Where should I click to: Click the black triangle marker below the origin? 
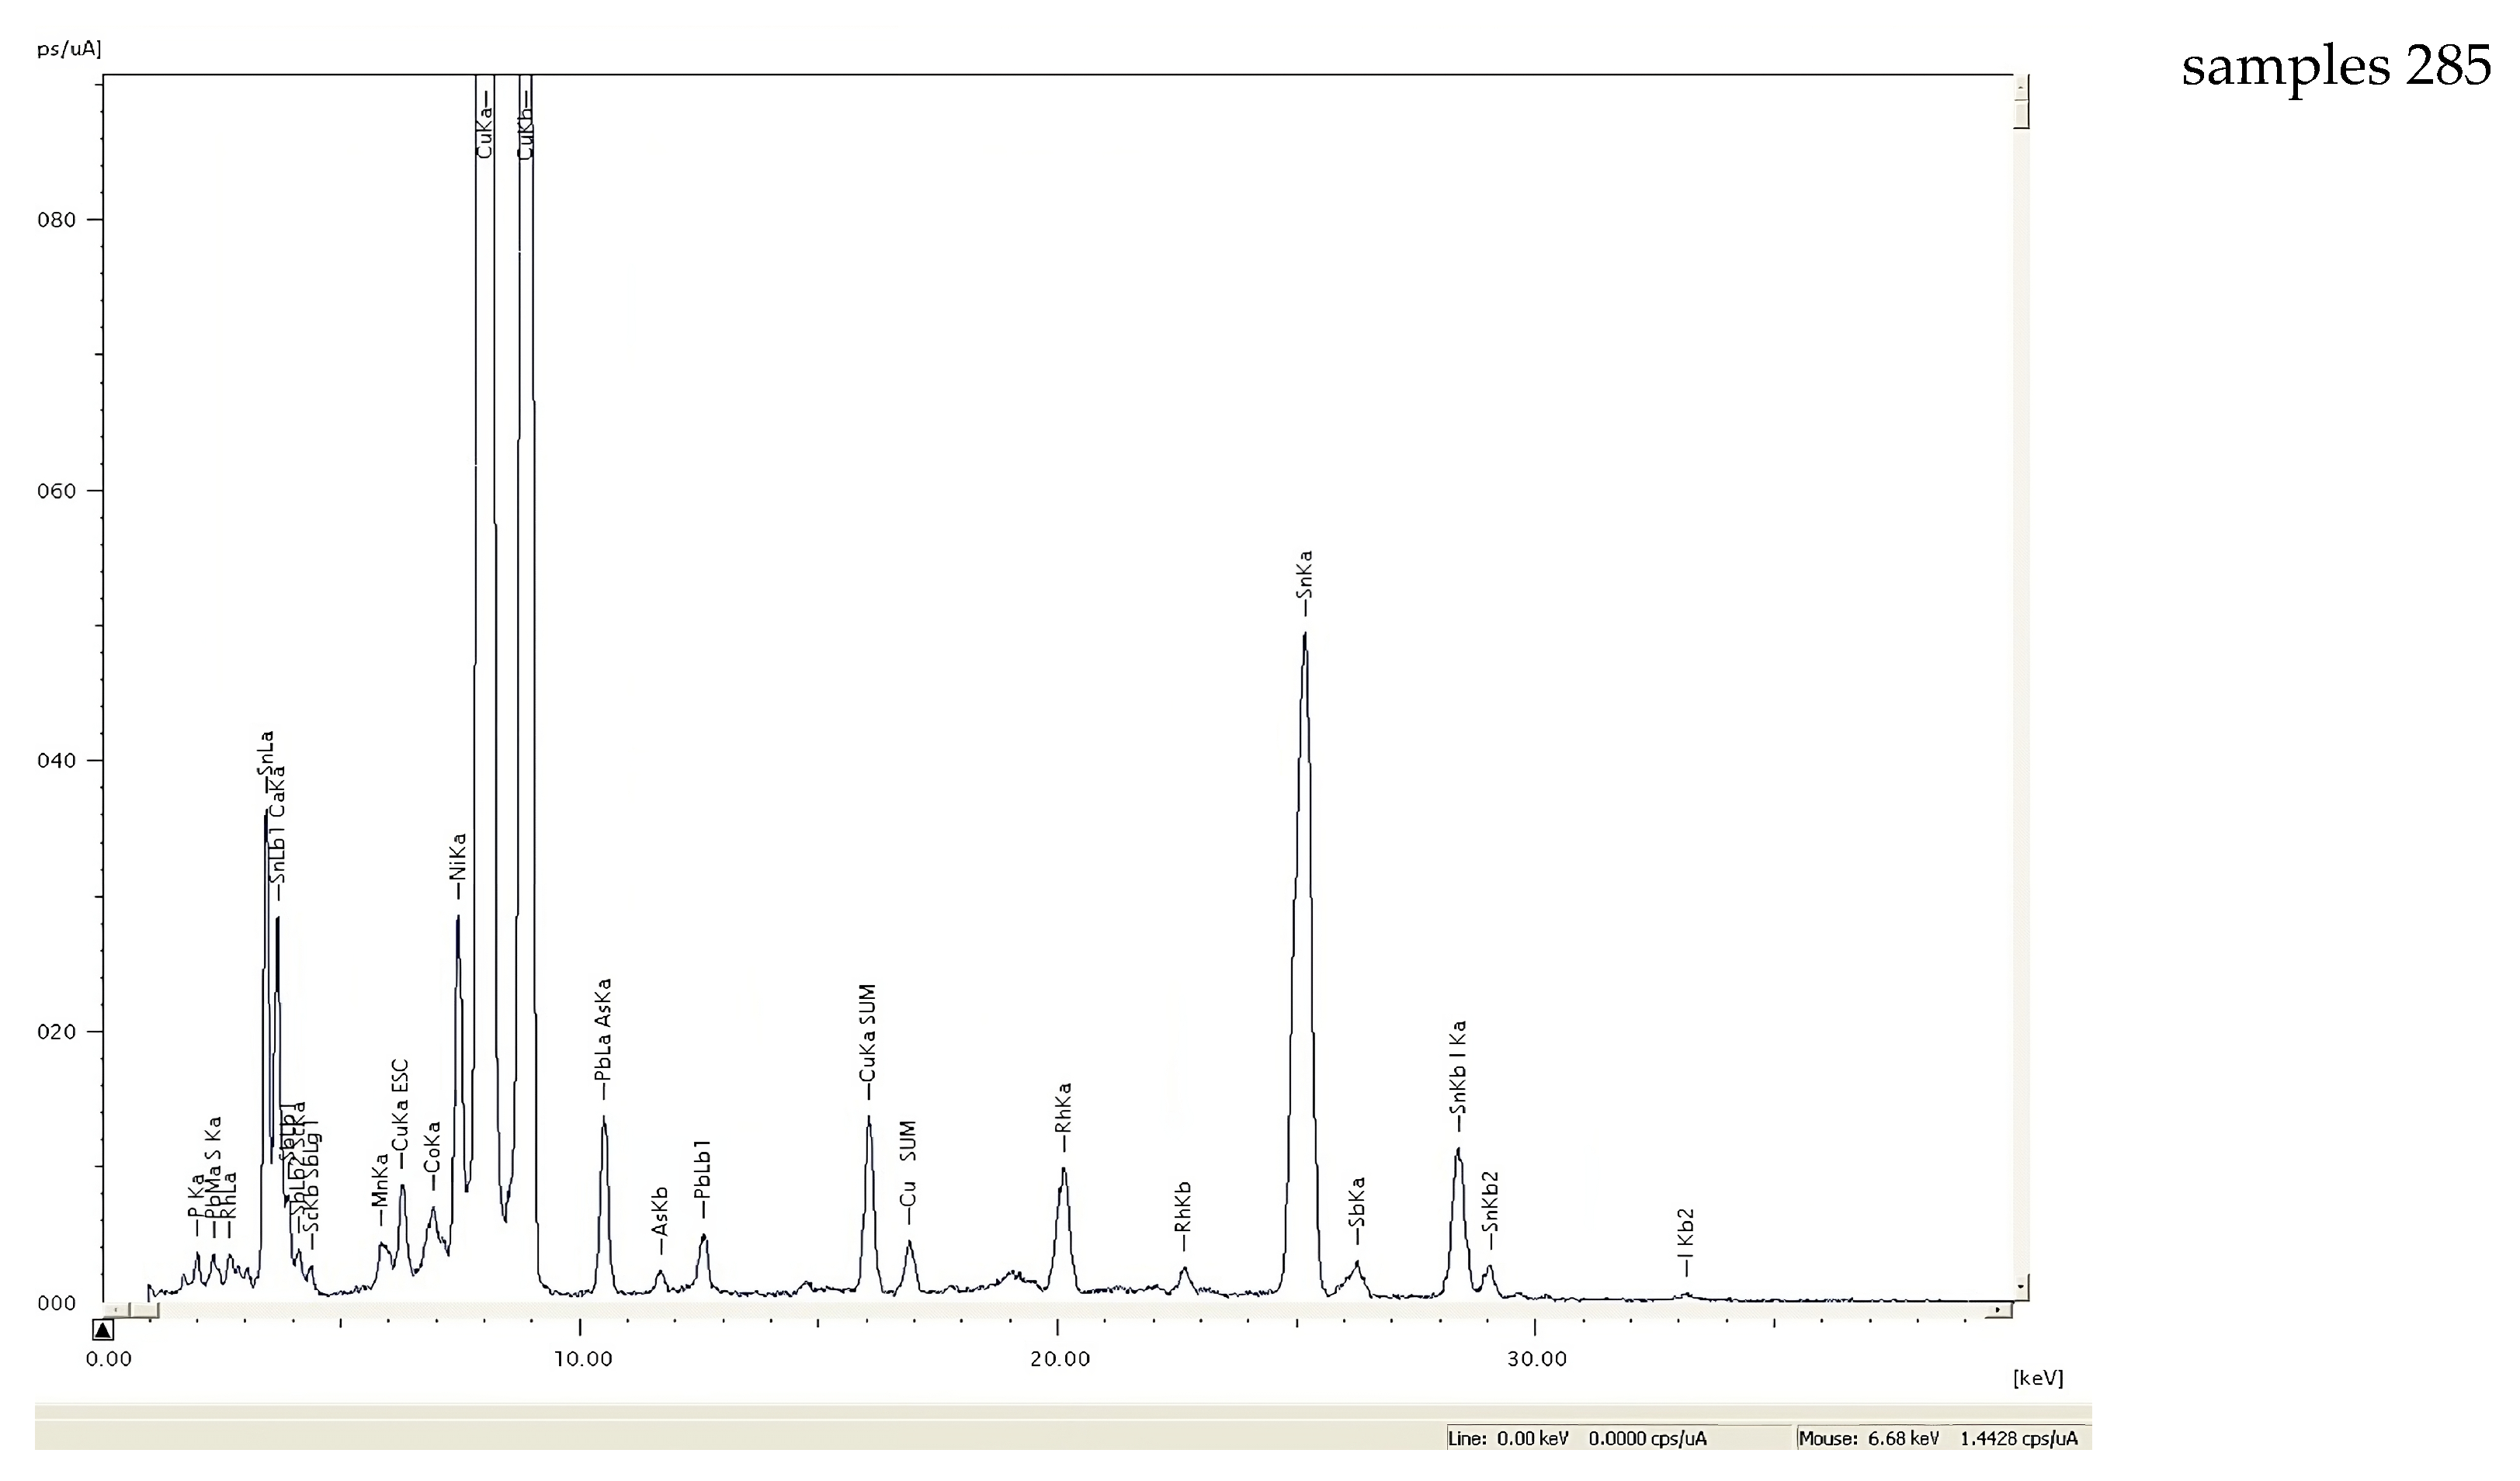(x=103, y=1330)
